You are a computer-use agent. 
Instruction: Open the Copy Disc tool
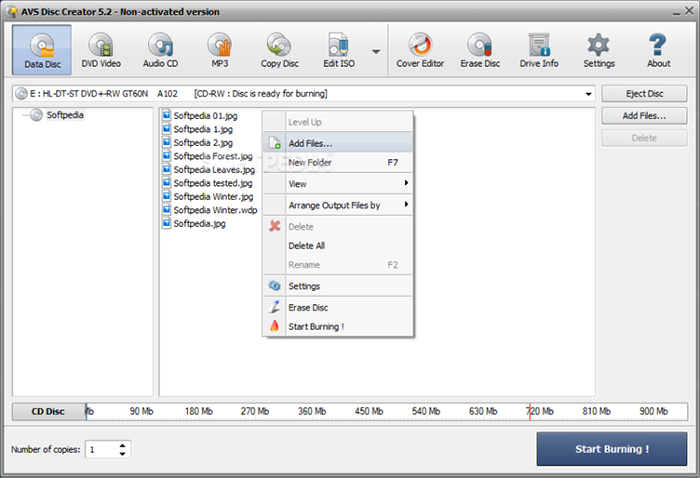[279, 50]
